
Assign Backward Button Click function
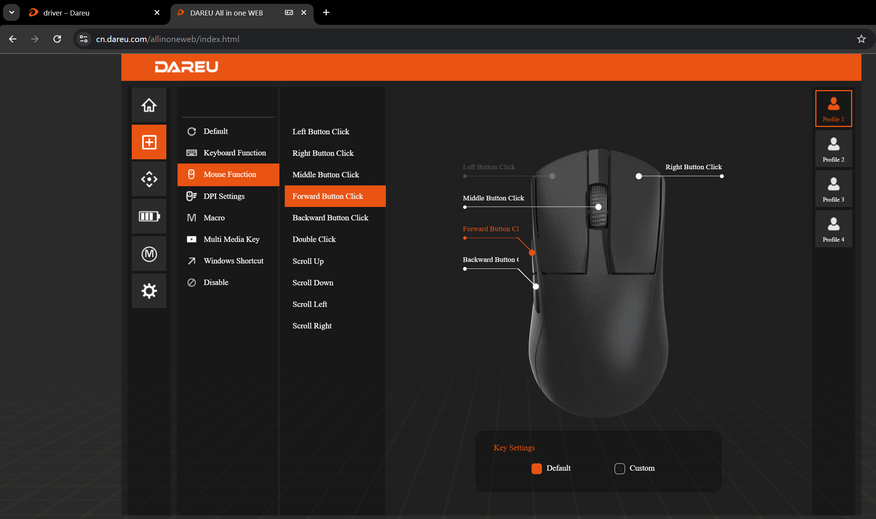[335, 218]
